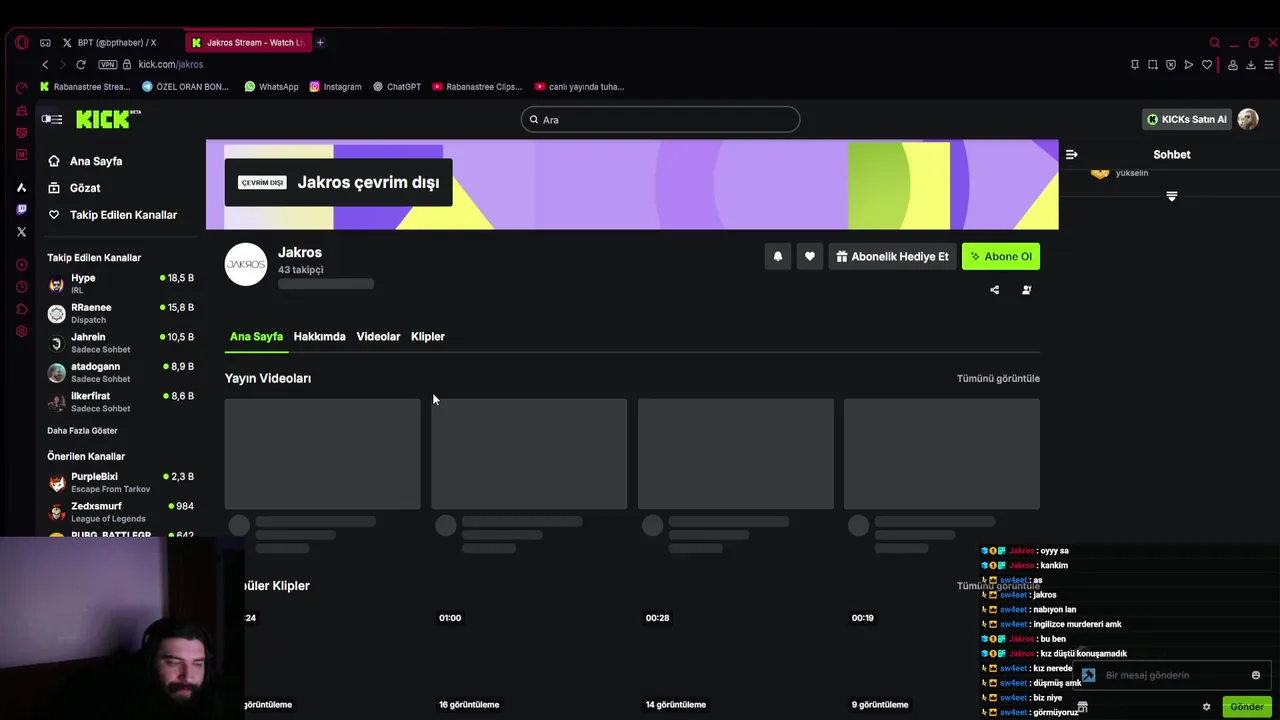Image resolution: width=1280 pixels, height=720 pixels.
Task: Open Opera tab search icon
Action: (x=1214, y=43)
